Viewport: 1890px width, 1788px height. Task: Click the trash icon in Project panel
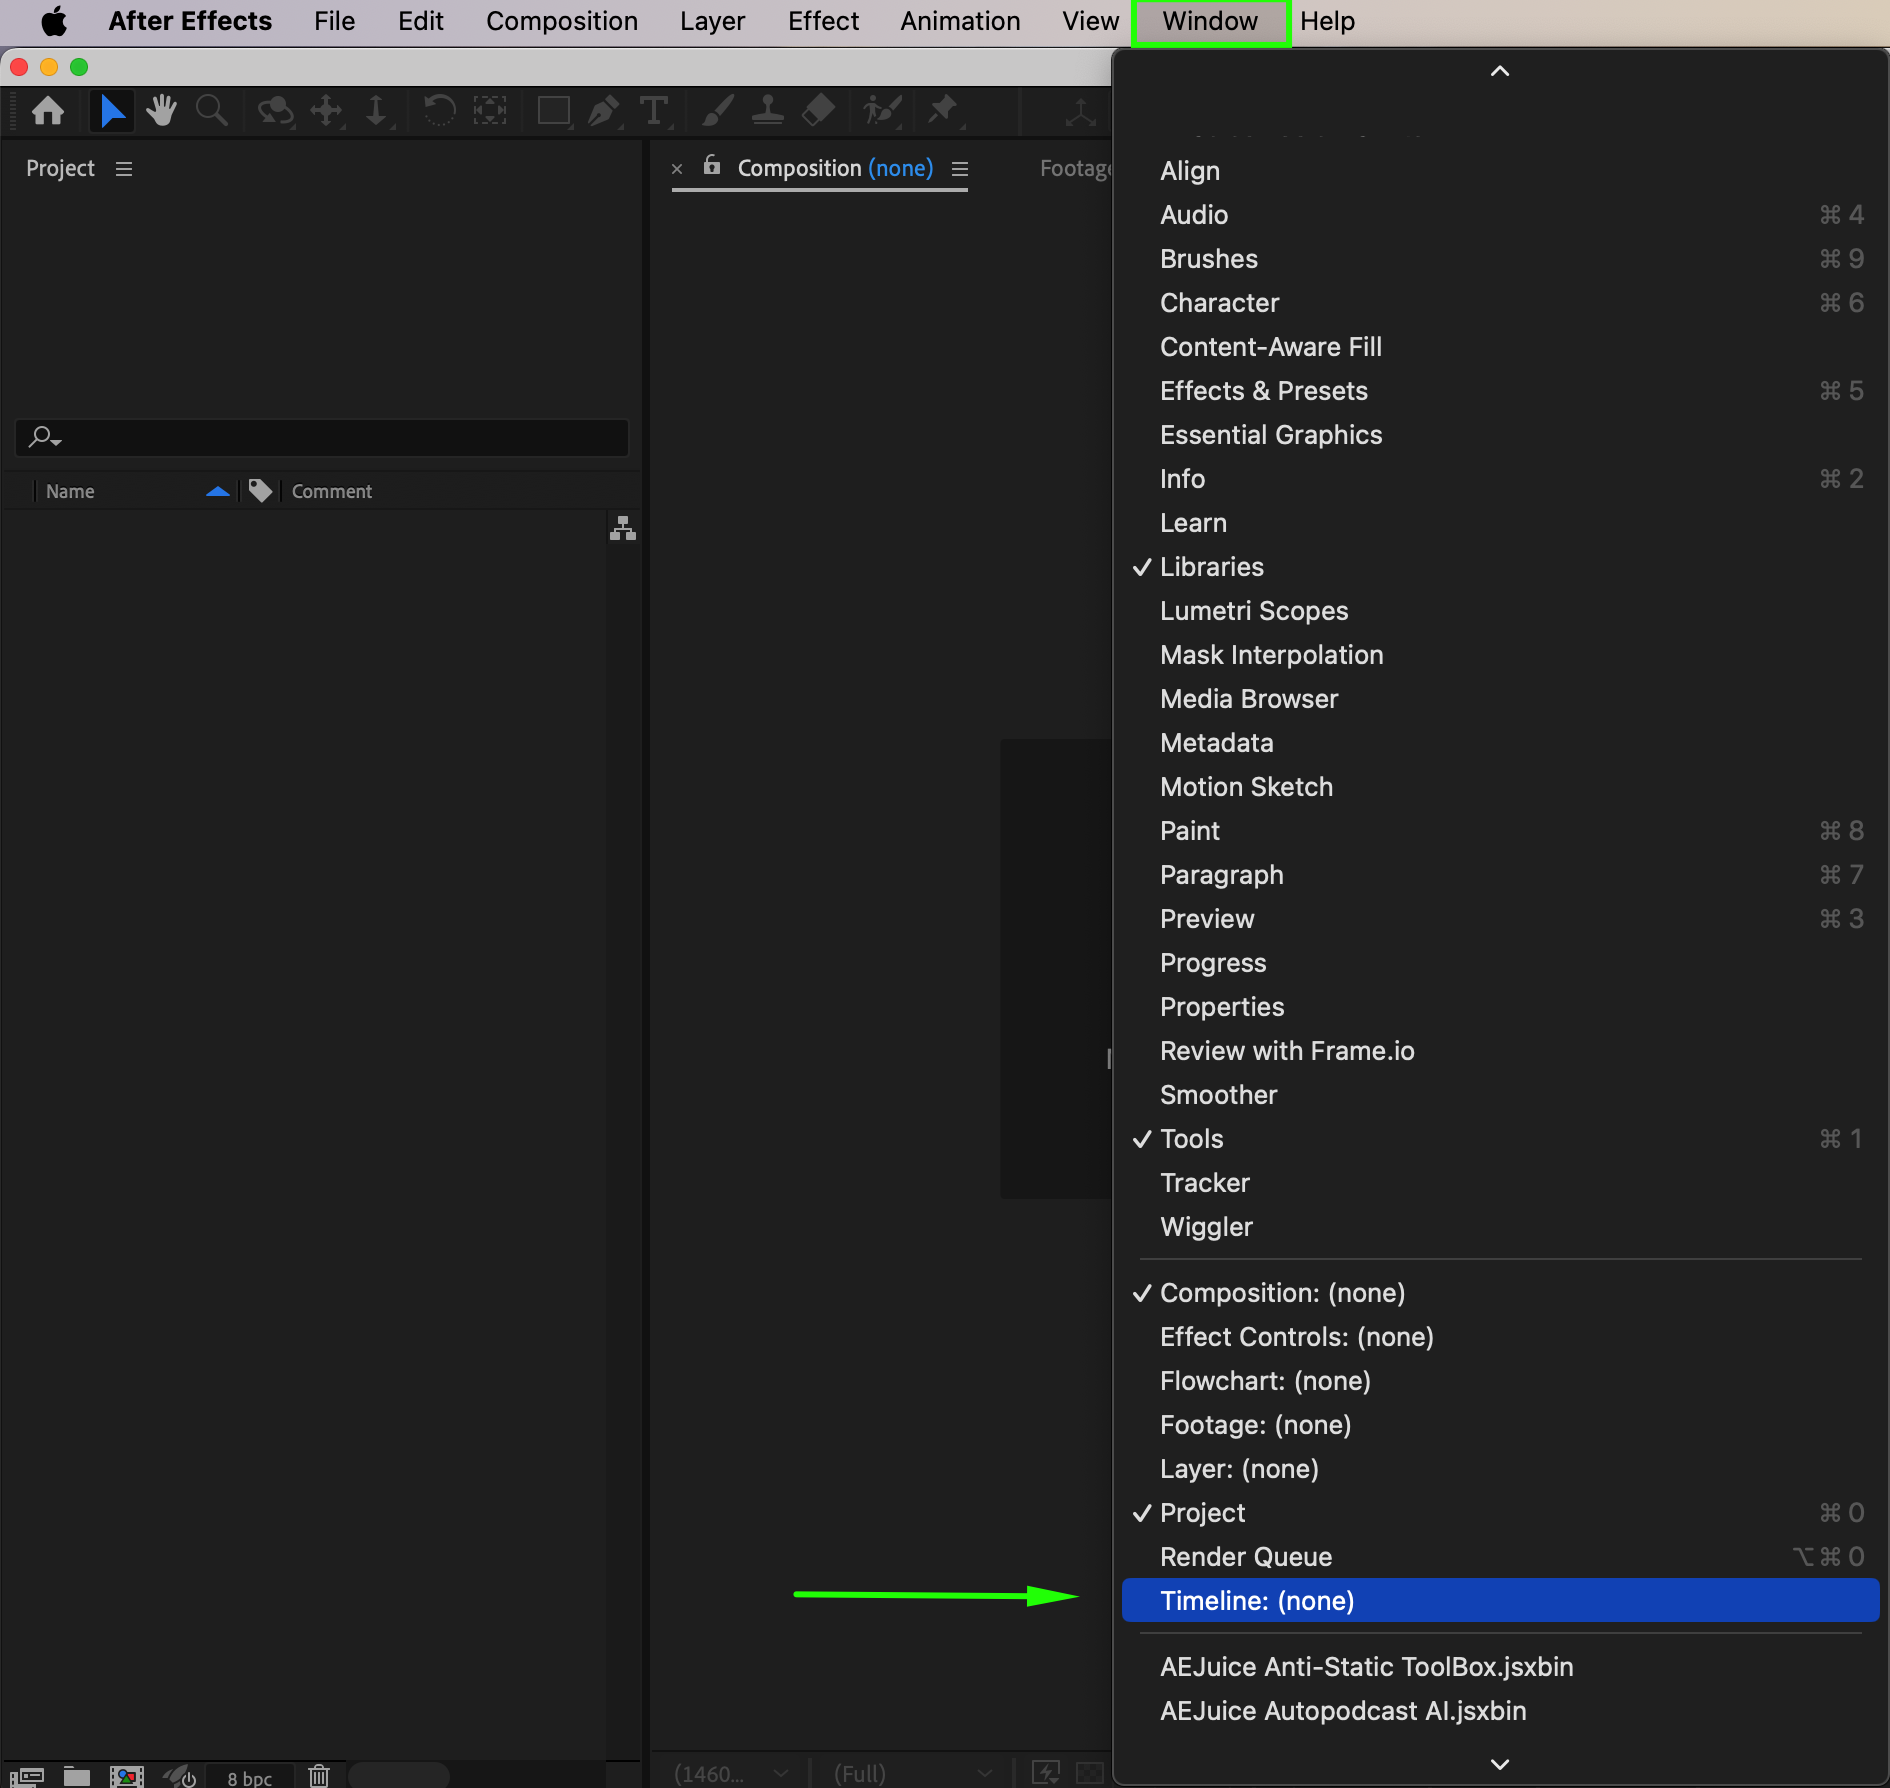click(319, 1775)
